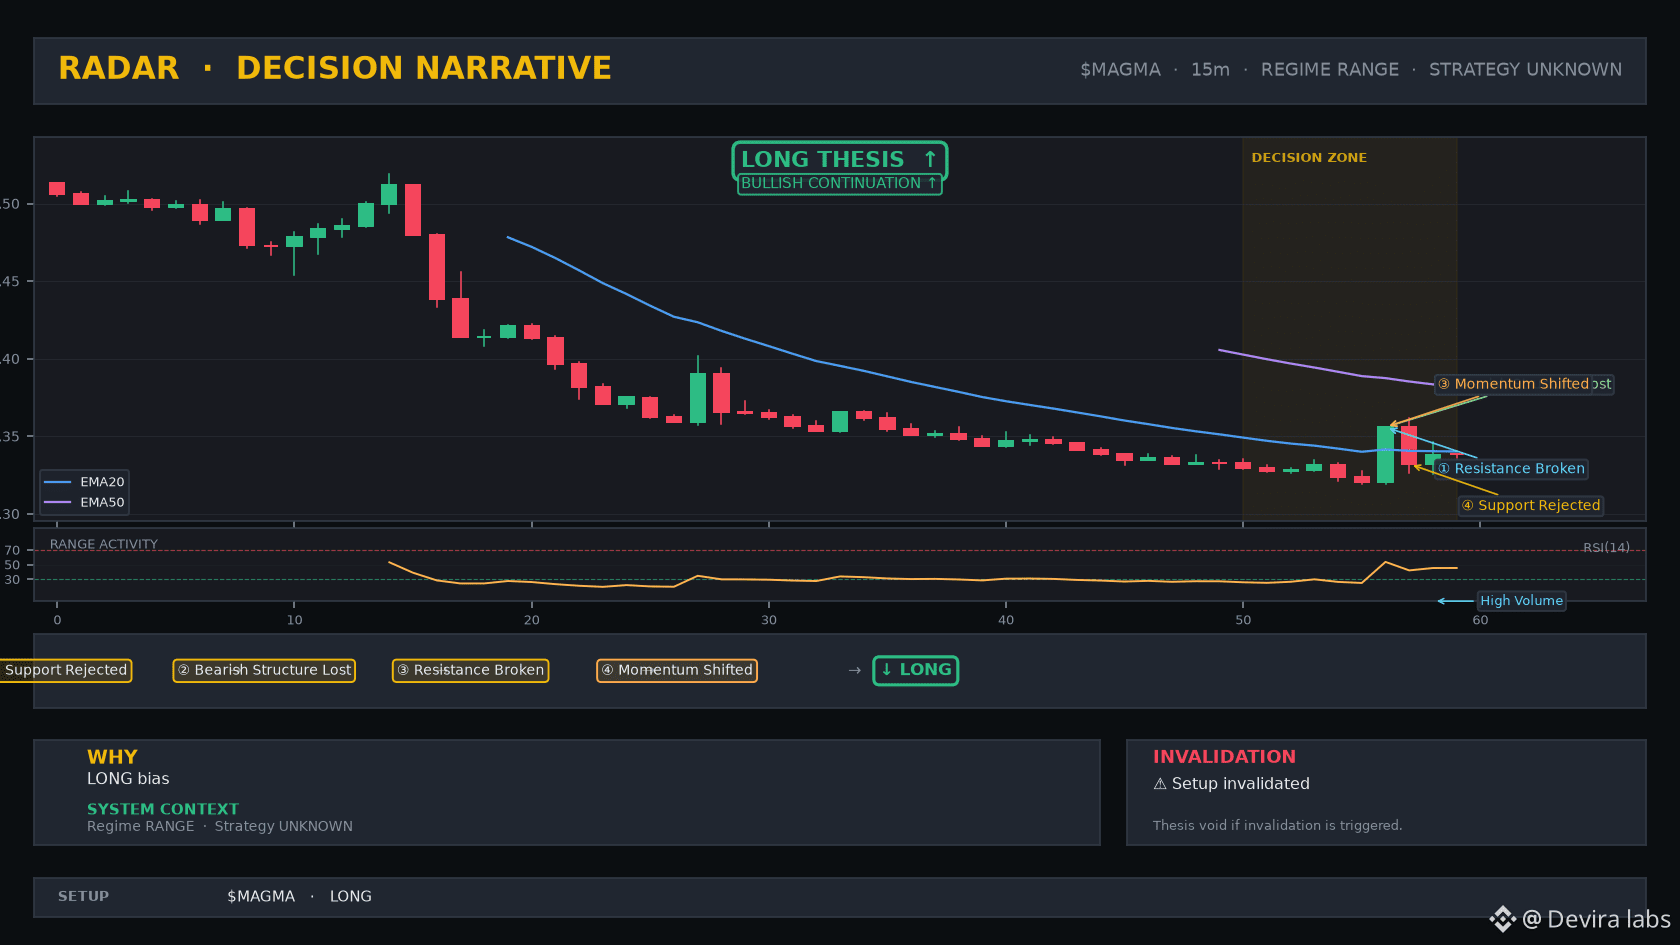
Task: Click the WHY section heading
Action: point(112,757)
